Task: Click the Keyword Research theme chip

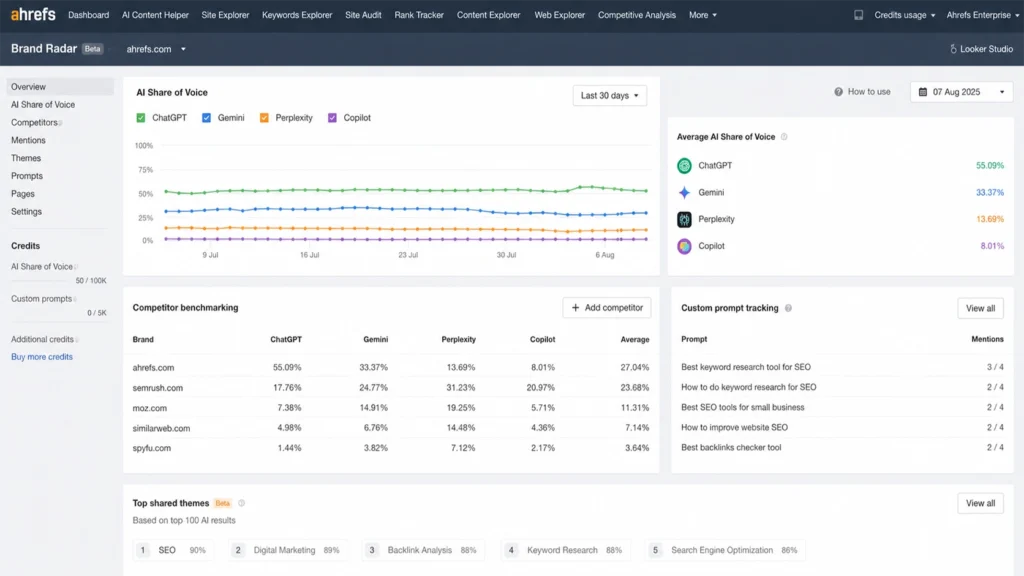Action: [x=567, y=550]
